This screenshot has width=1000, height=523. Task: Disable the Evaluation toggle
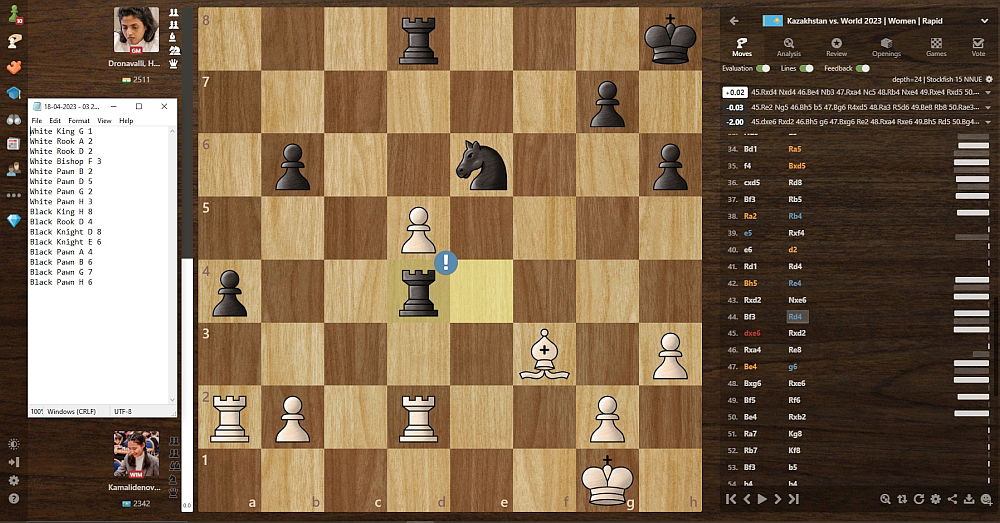click(x=764, y=68)
